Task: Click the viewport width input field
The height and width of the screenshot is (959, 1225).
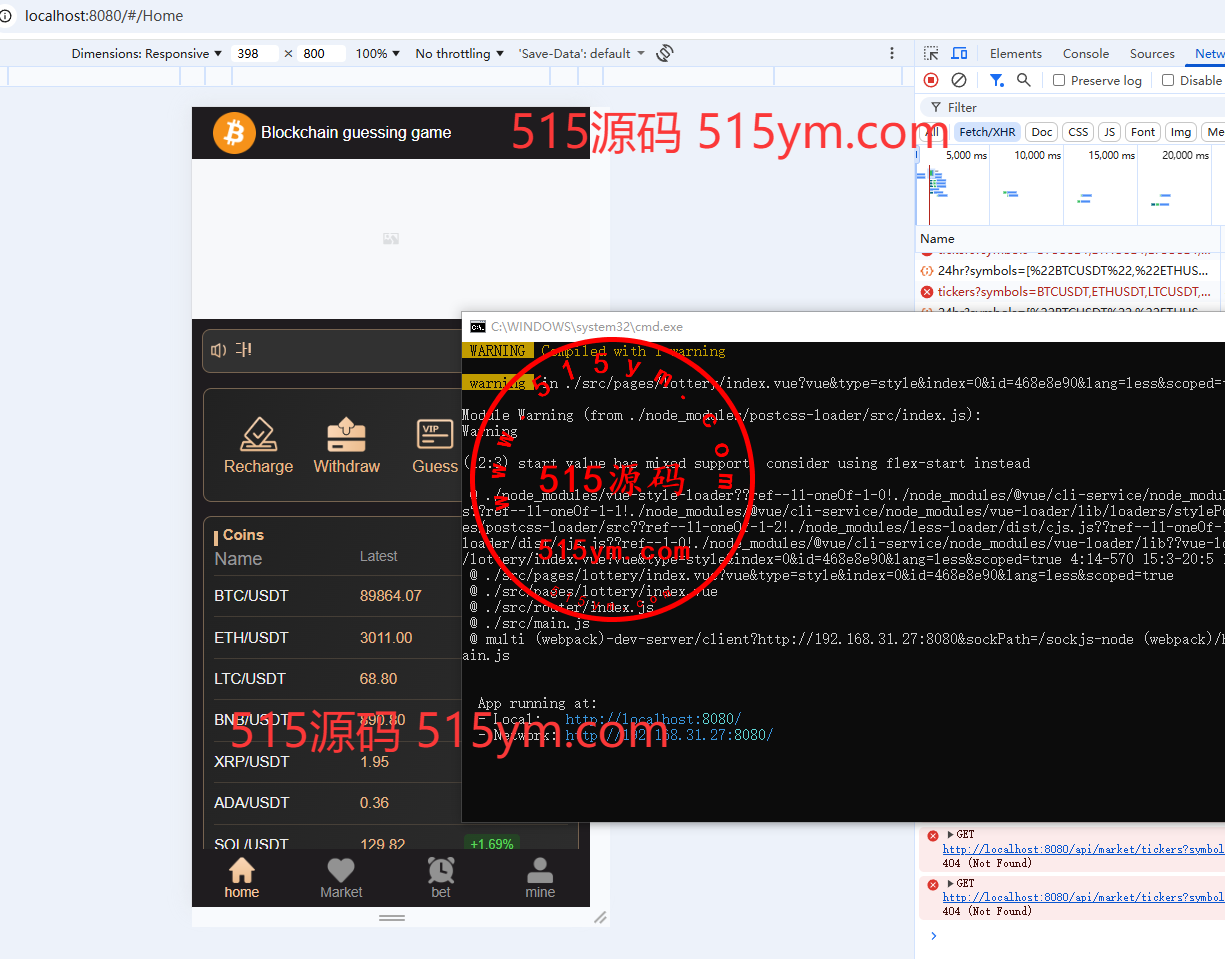Action: (254, 54)
